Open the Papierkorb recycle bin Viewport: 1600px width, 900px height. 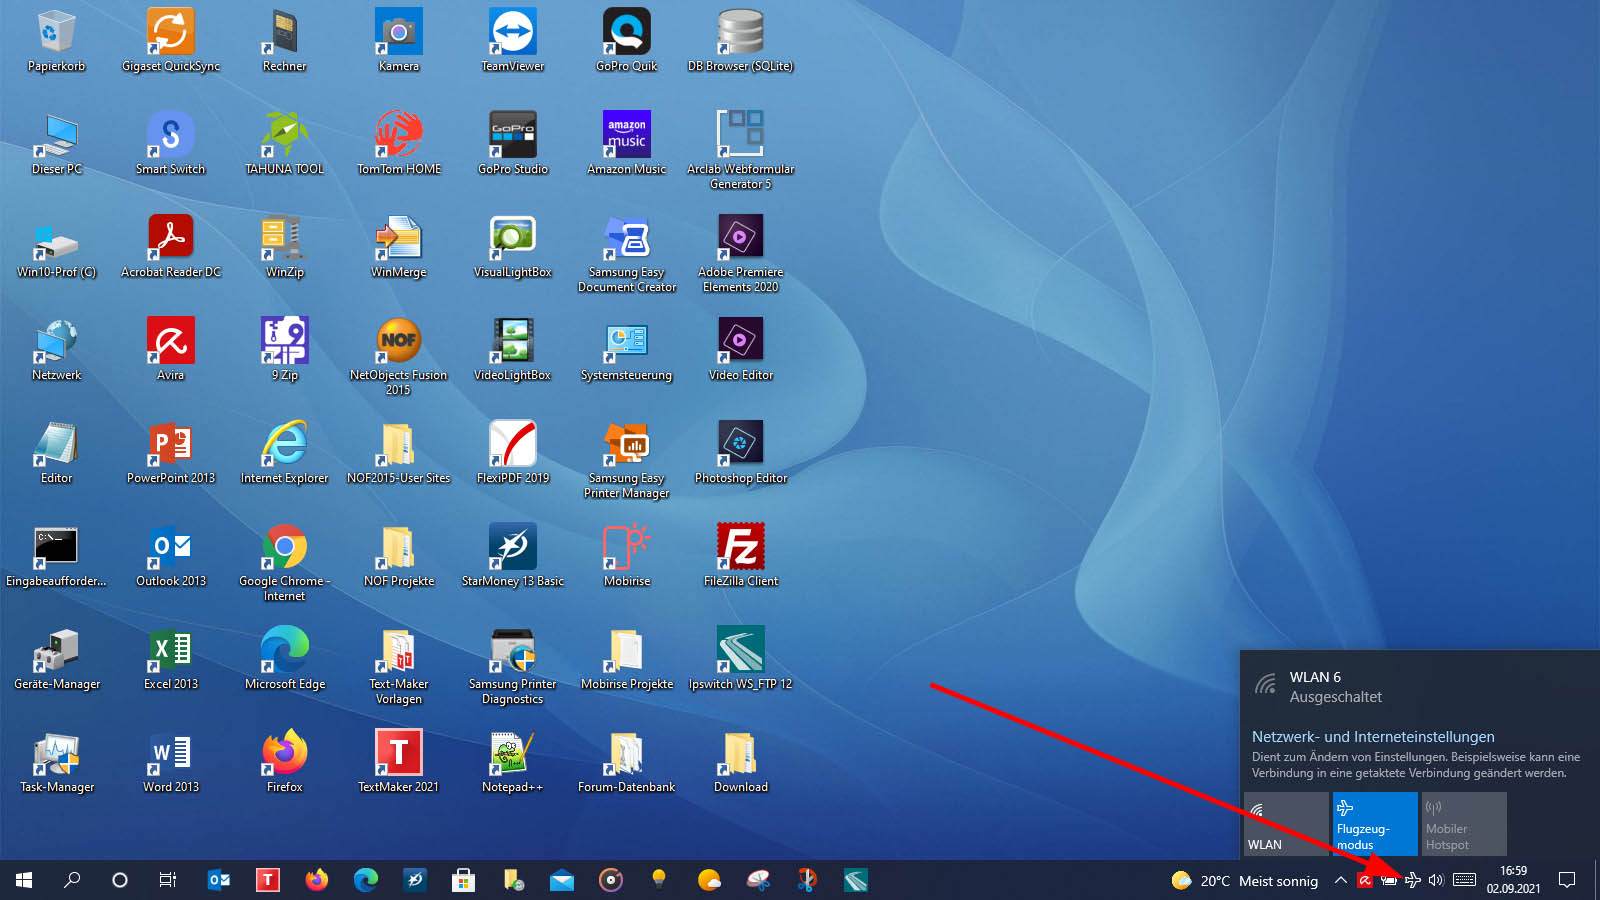[56, 33]
